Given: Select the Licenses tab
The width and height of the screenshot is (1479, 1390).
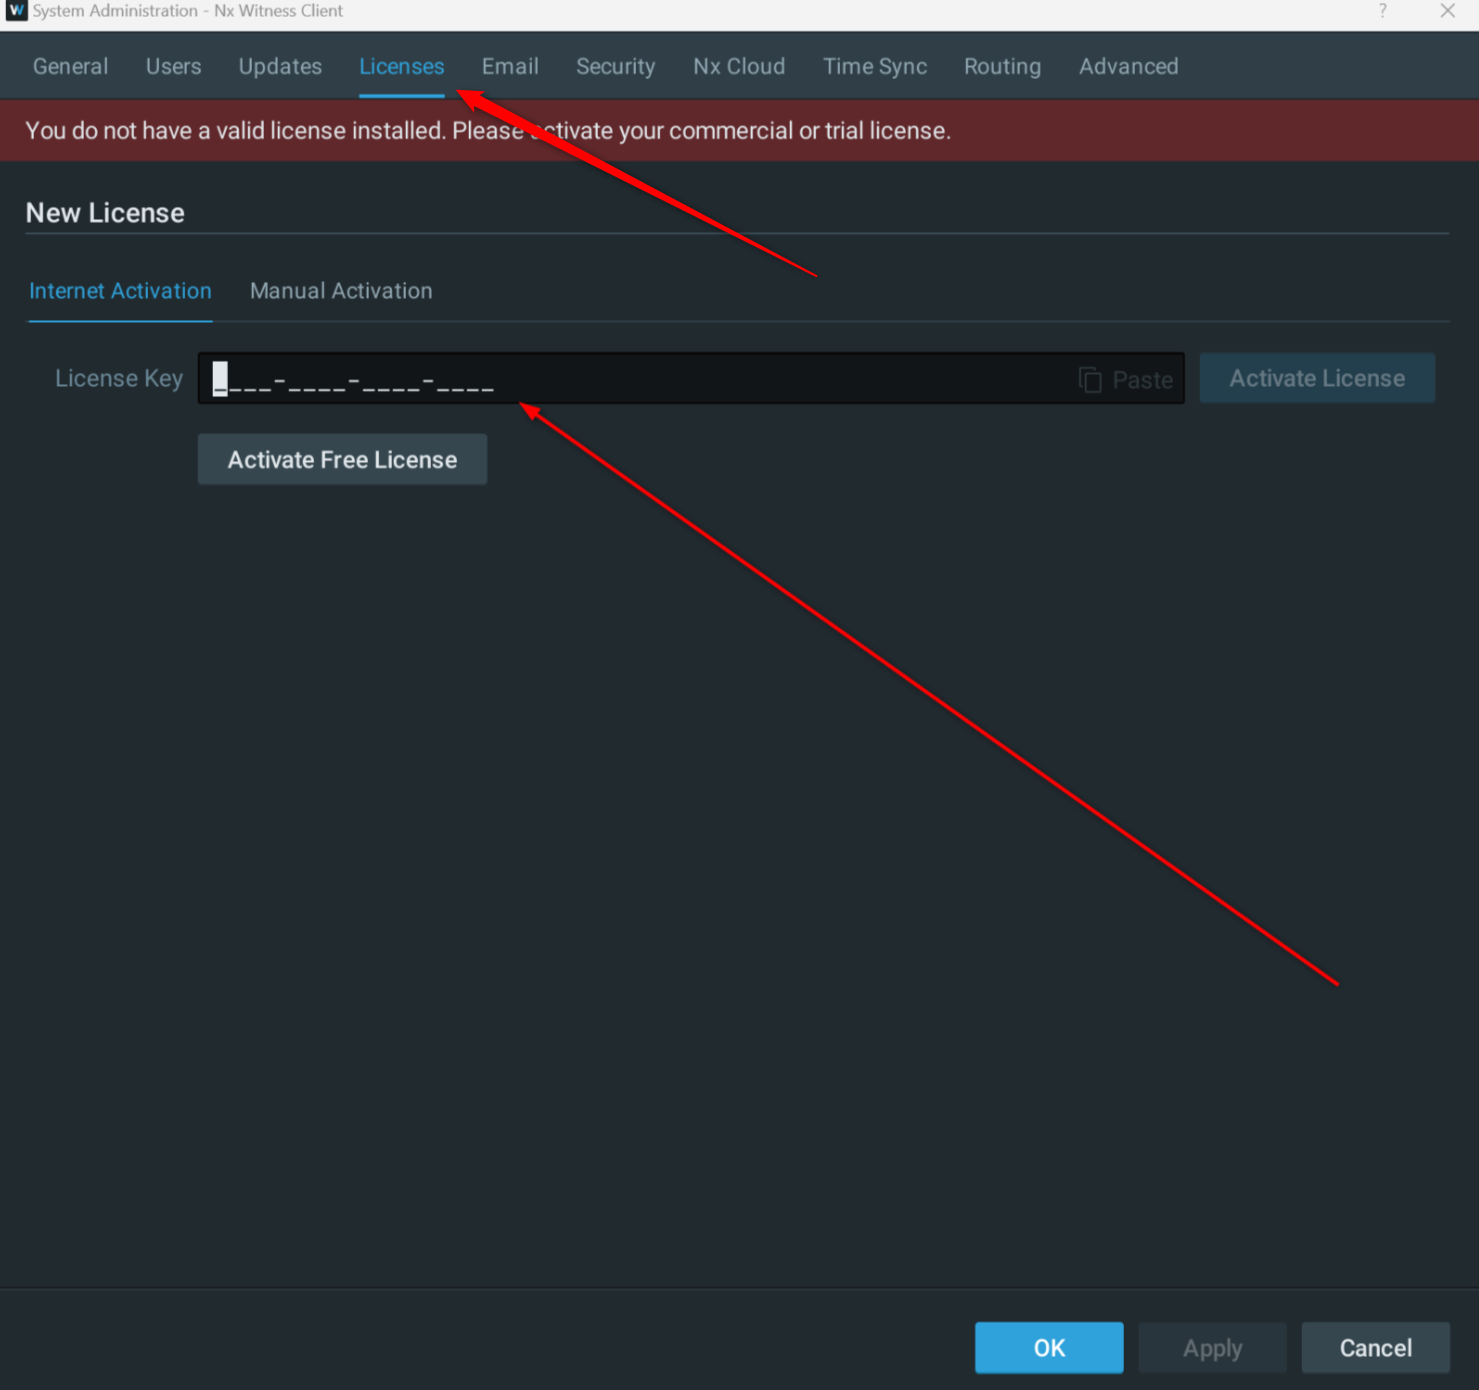Looking at the screenshot, I should point(401,66).
